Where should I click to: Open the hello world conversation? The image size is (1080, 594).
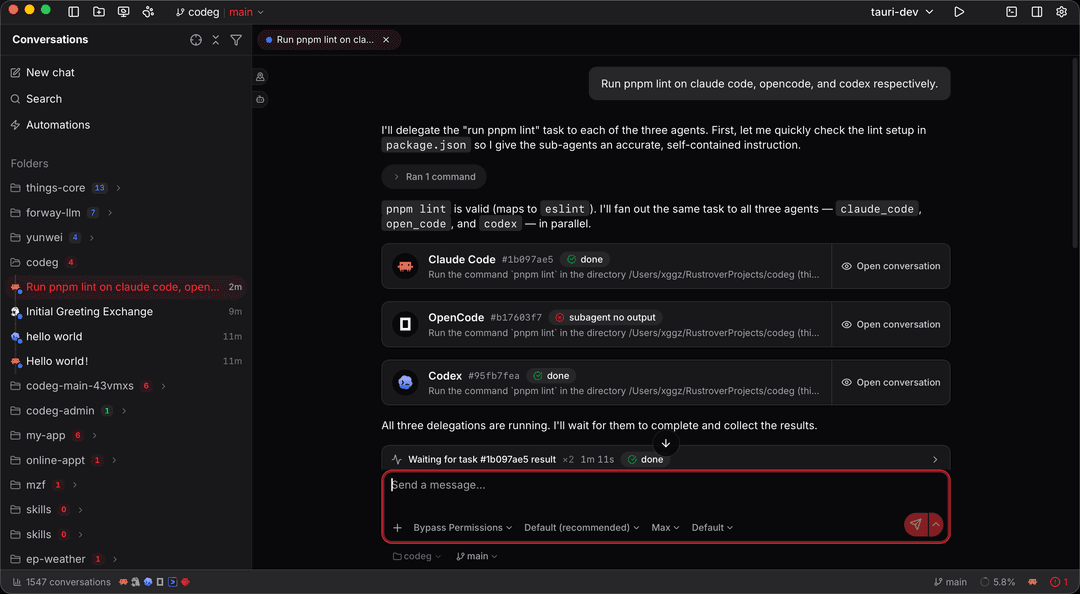point(126,336)
